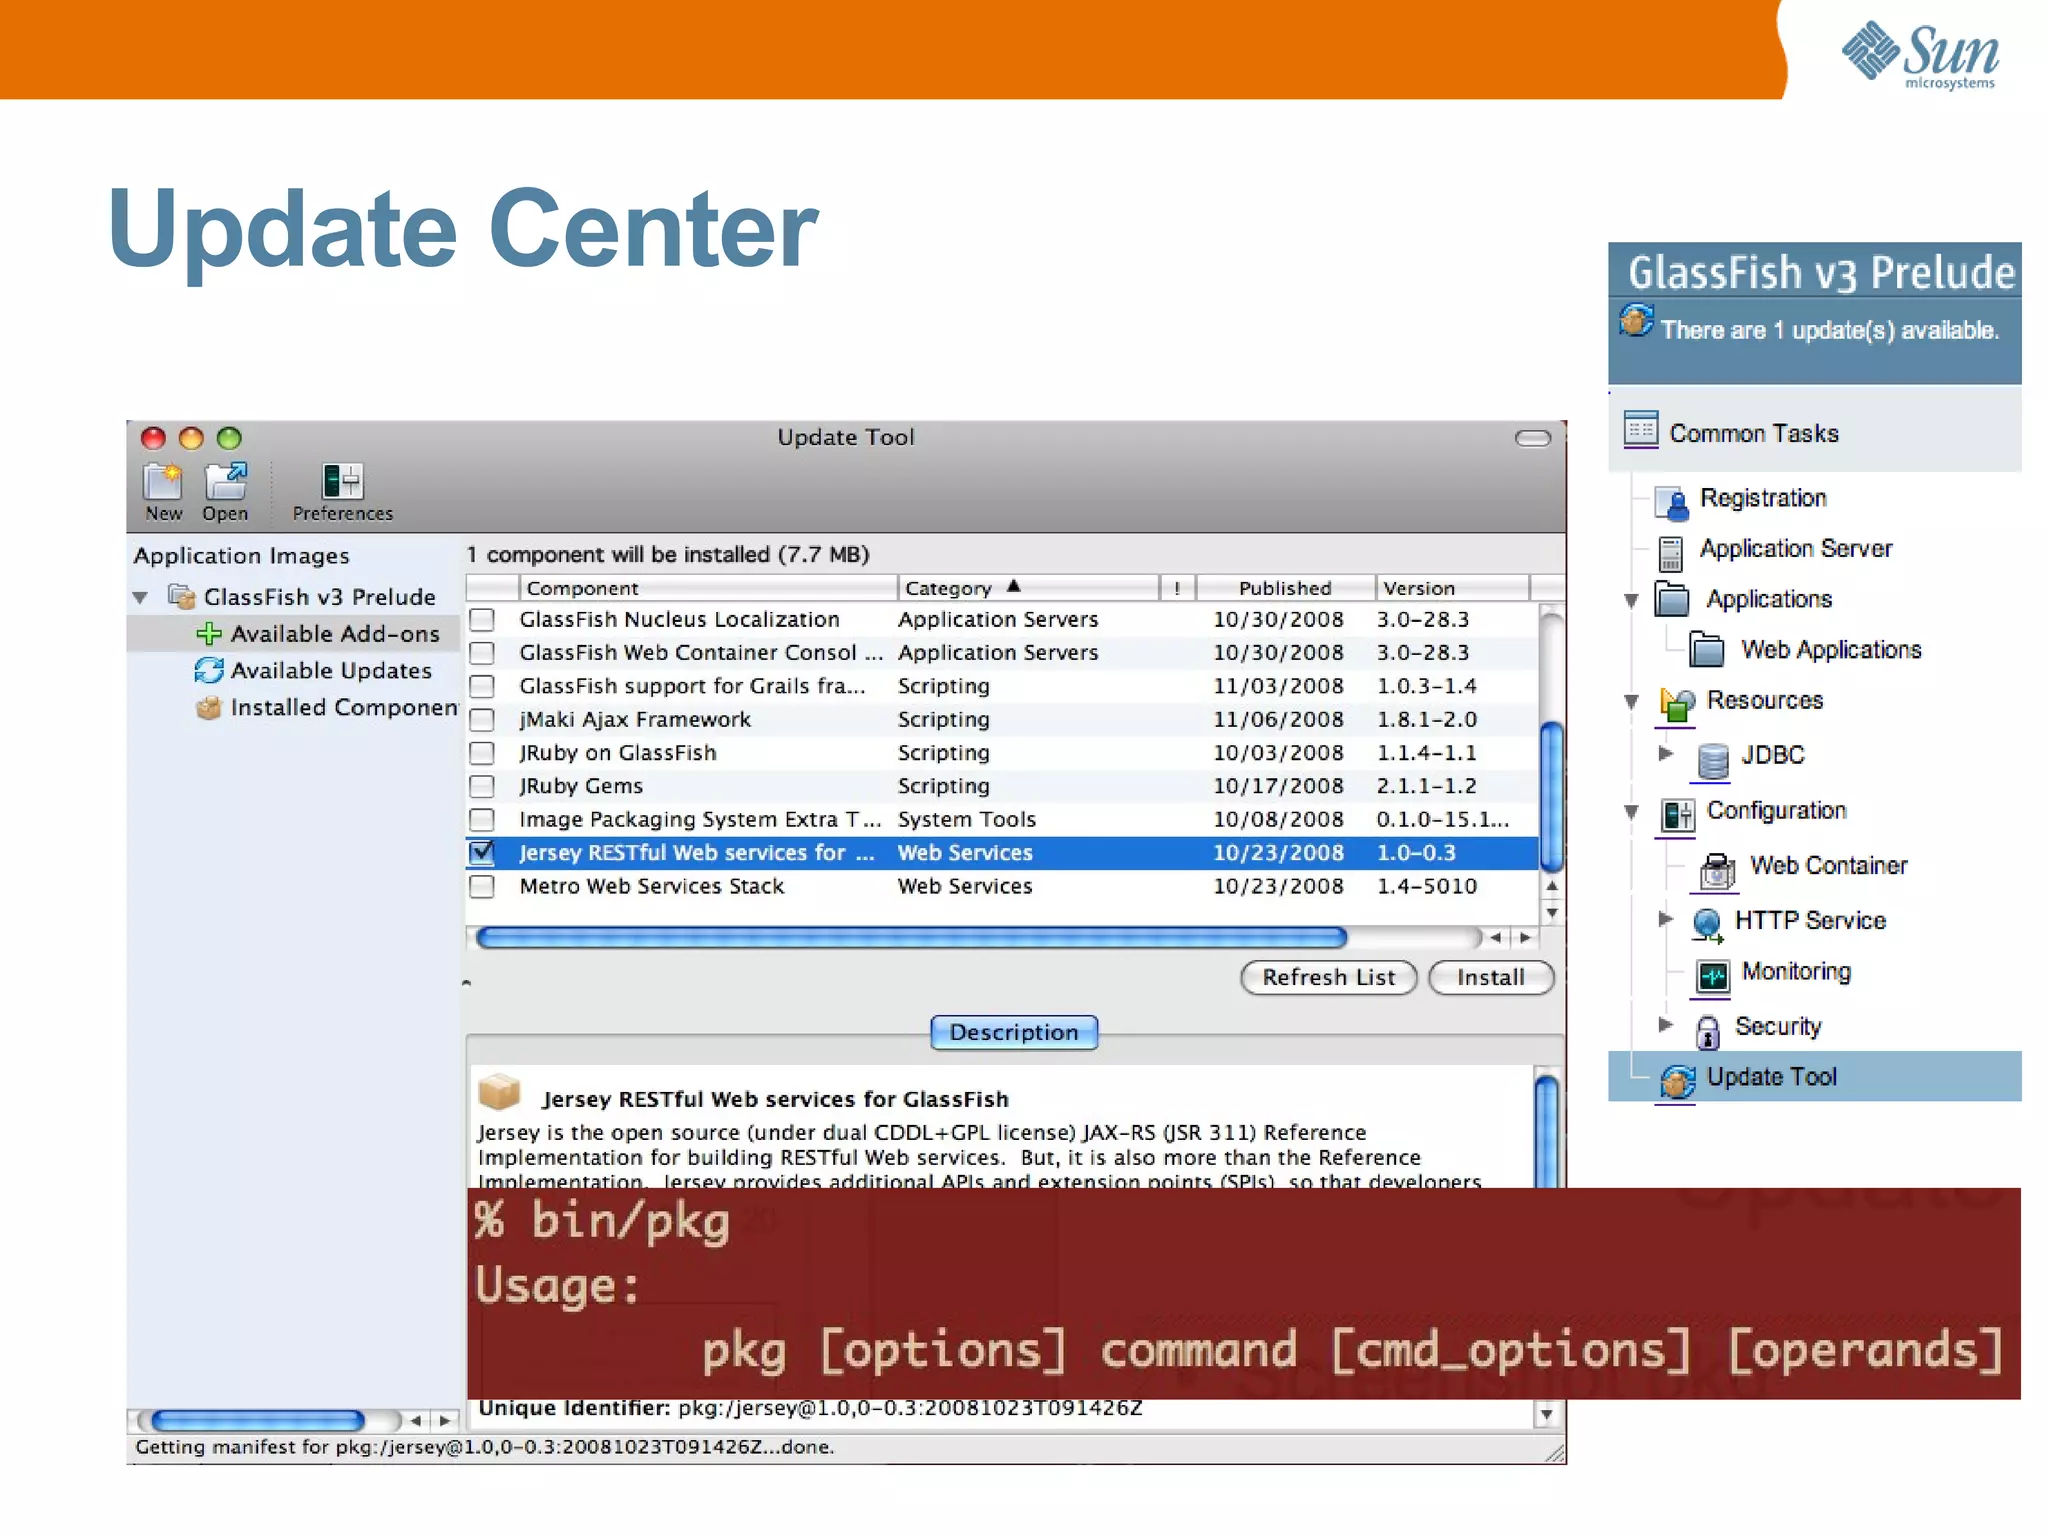2048x1536 pixels.
Task: Collapse the GlassFish v3 Prelude tree node
Action: point(141,598)
